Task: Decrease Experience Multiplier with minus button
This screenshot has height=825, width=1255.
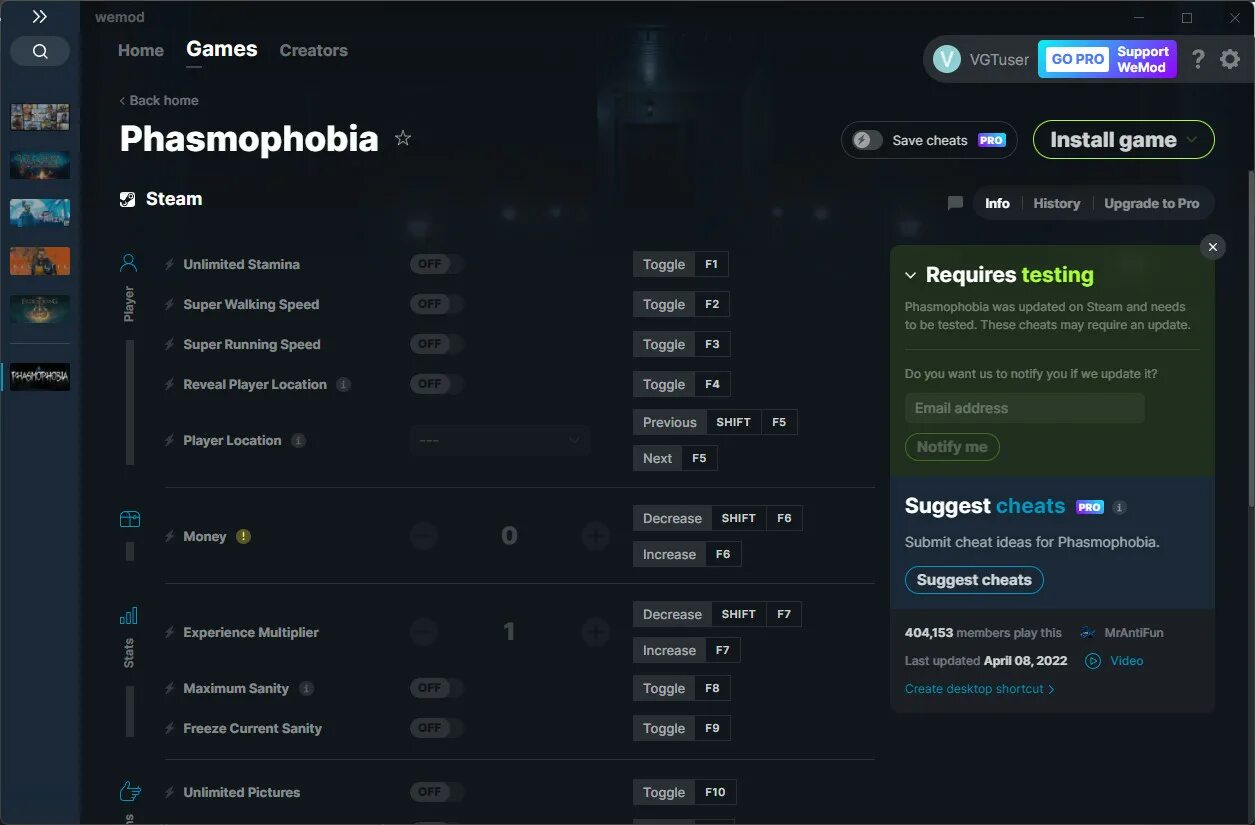Action: (x=423, y=632)
